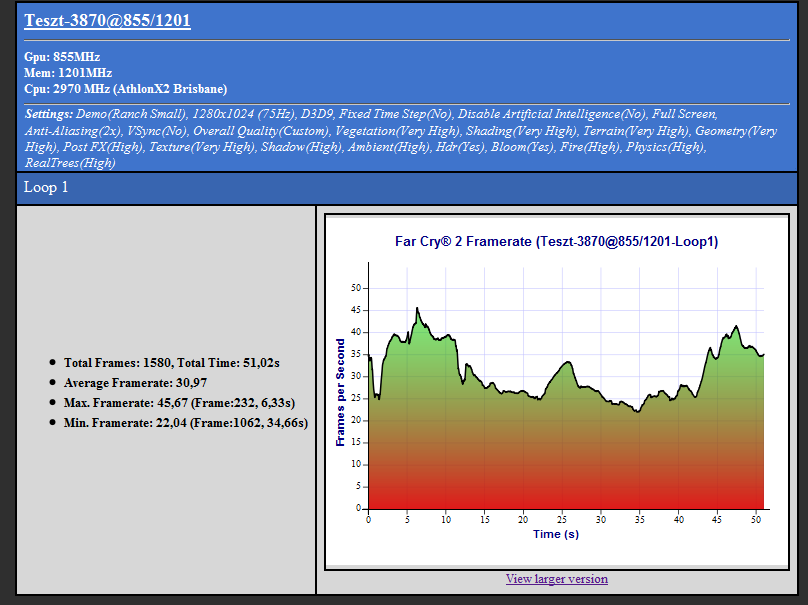Click the Time (s) axis label
This screenshot has height=605, width=808.
[x=556, y=534]
